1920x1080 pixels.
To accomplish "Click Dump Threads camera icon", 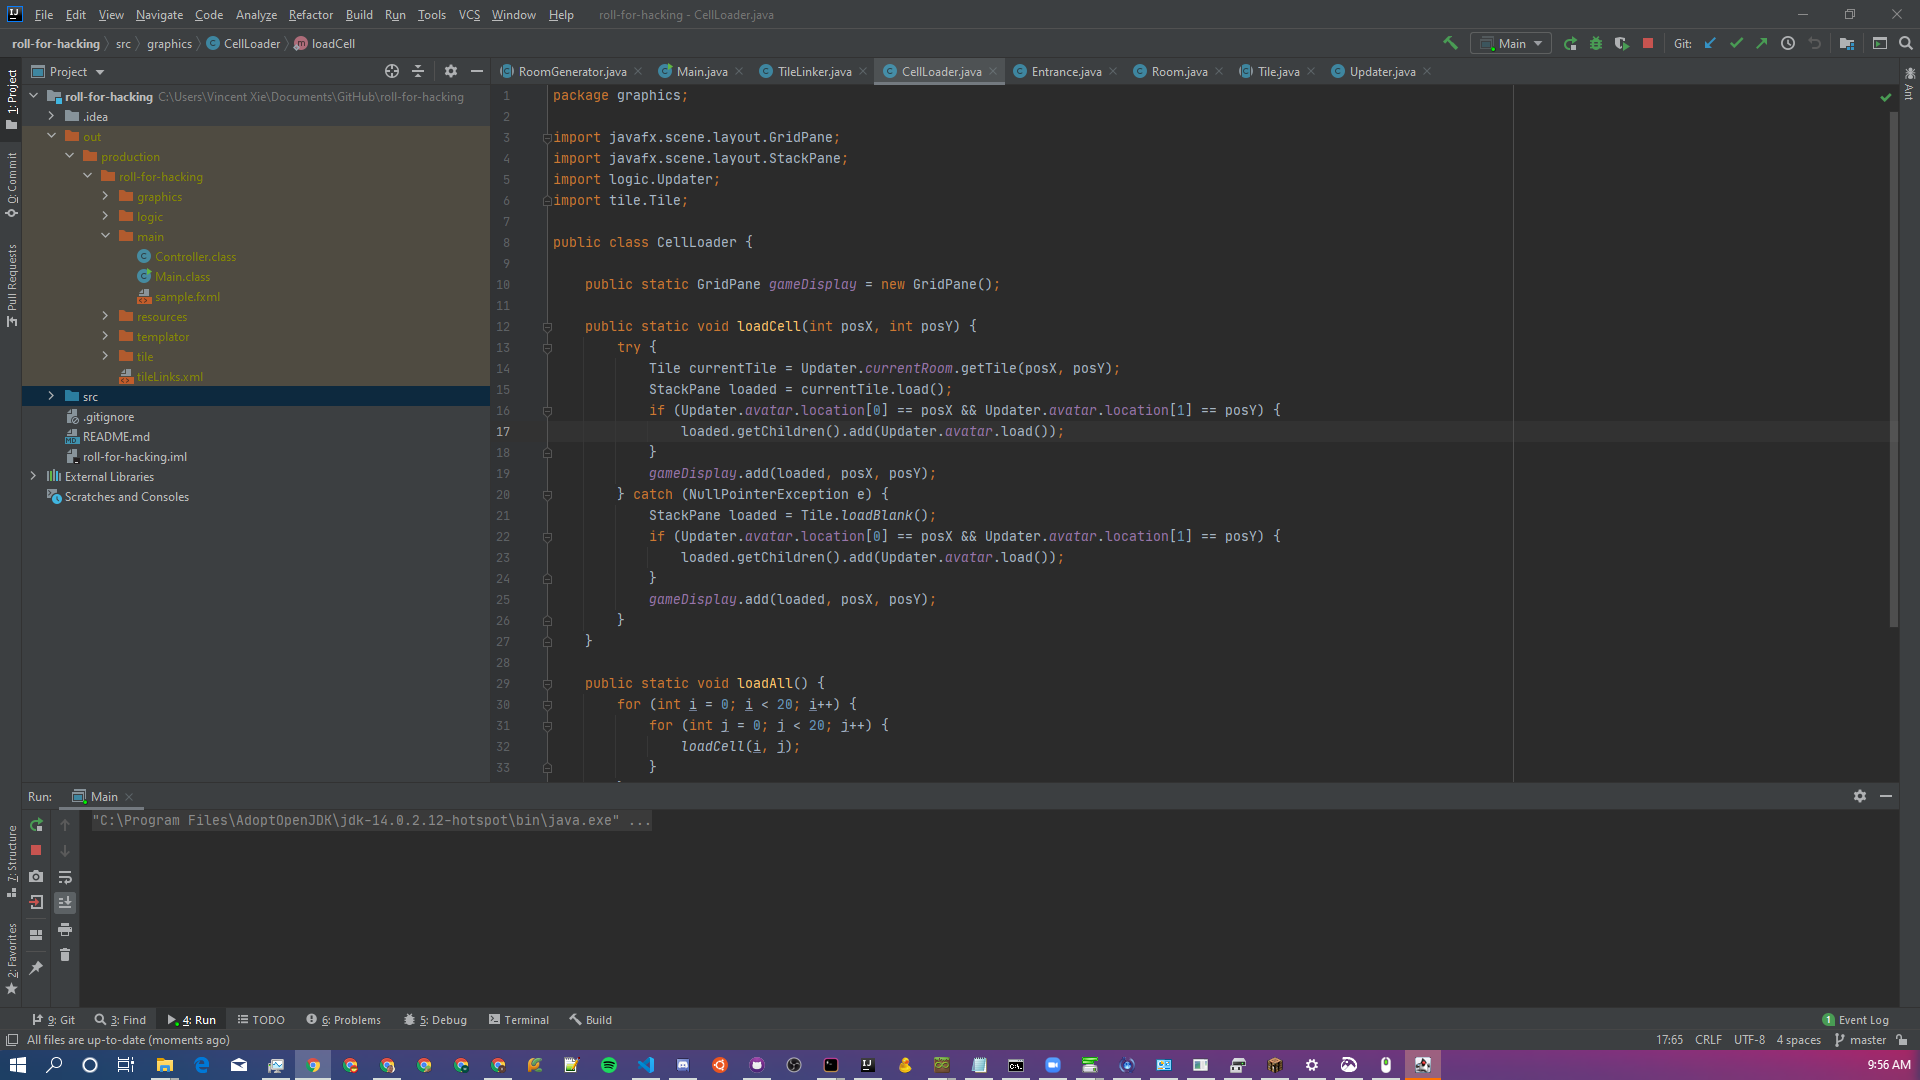I will point(36,876).
